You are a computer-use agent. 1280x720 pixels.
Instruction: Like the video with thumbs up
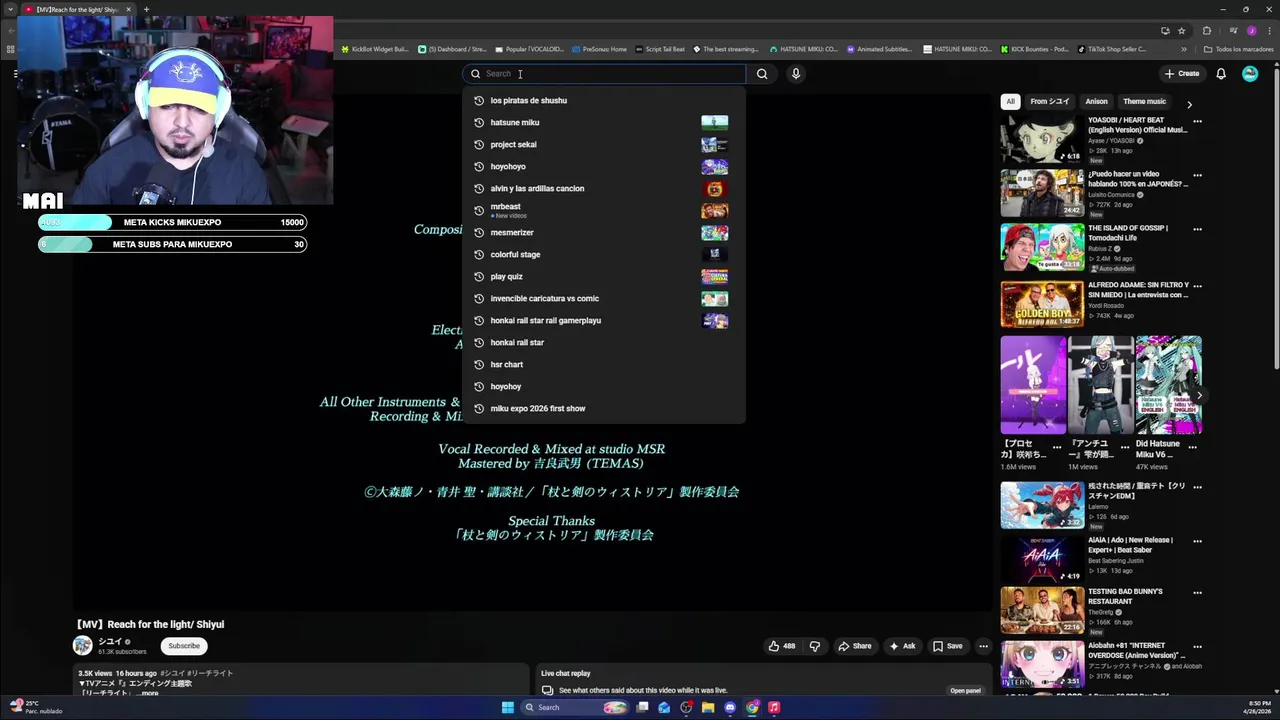(x=782, y=646)
